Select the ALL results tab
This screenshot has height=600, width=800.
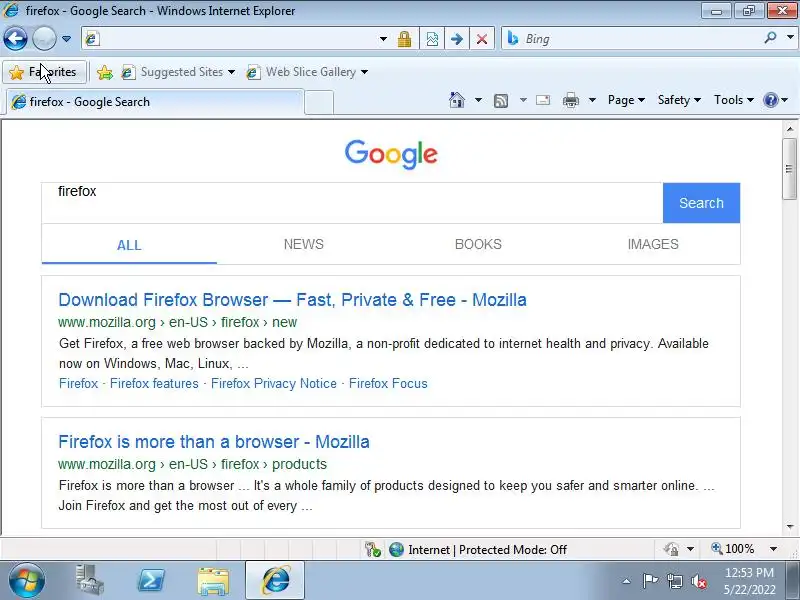coord(129,245)
